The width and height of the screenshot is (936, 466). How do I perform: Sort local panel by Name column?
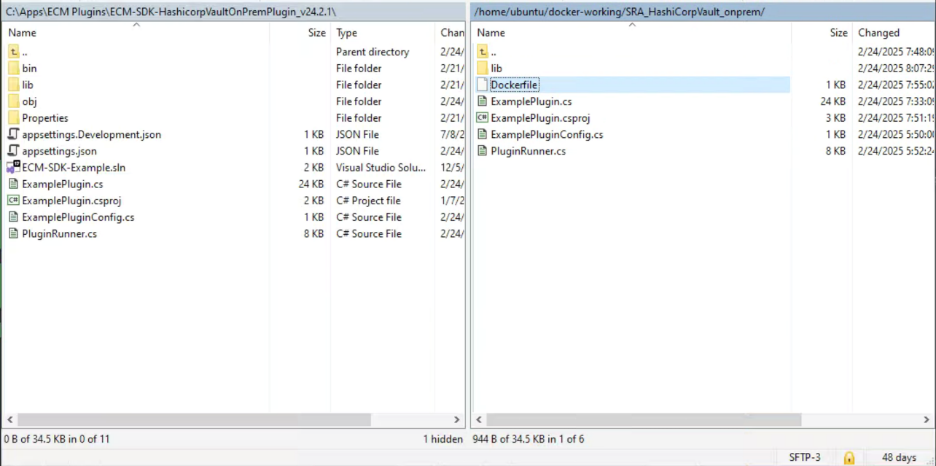[136, 32]
